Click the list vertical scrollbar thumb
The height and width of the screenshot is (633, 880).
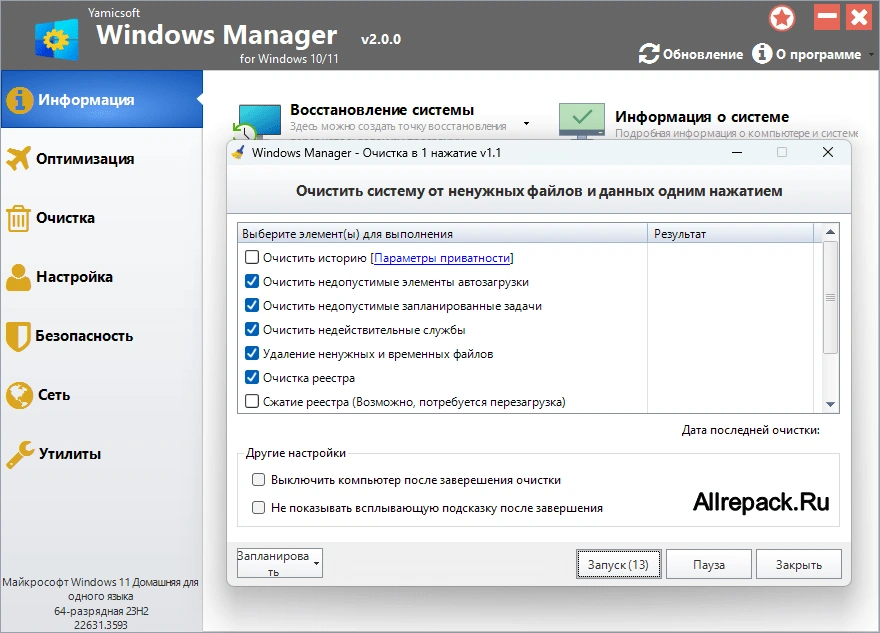click(x=831, y=297)
